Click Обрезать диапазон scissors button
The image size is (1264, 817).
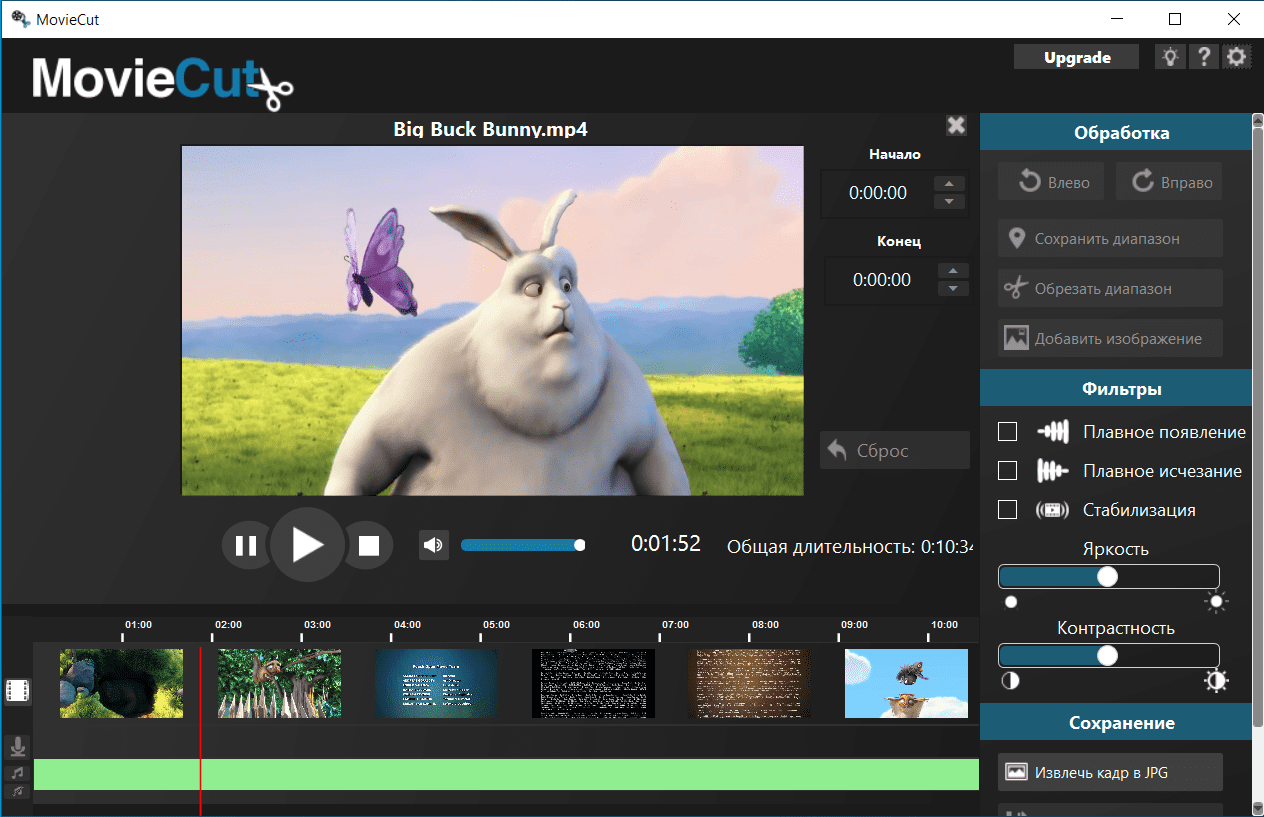1110,288
